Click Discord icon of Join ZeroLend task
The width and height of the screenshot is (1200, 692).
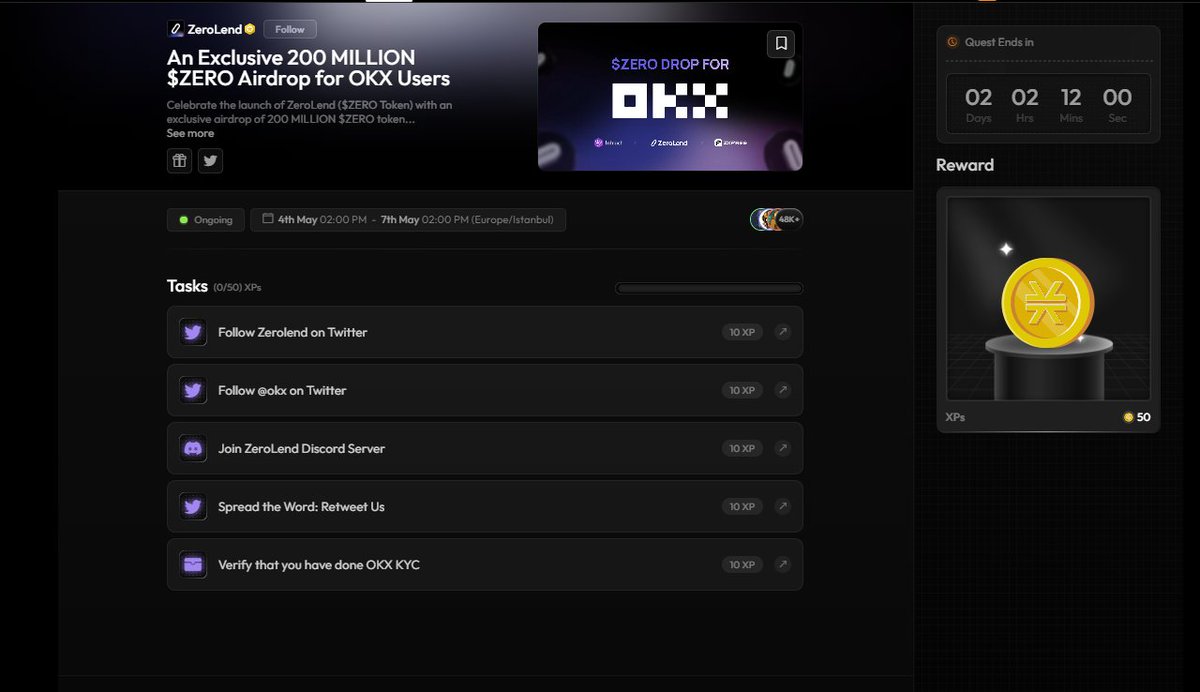(193, 448)
